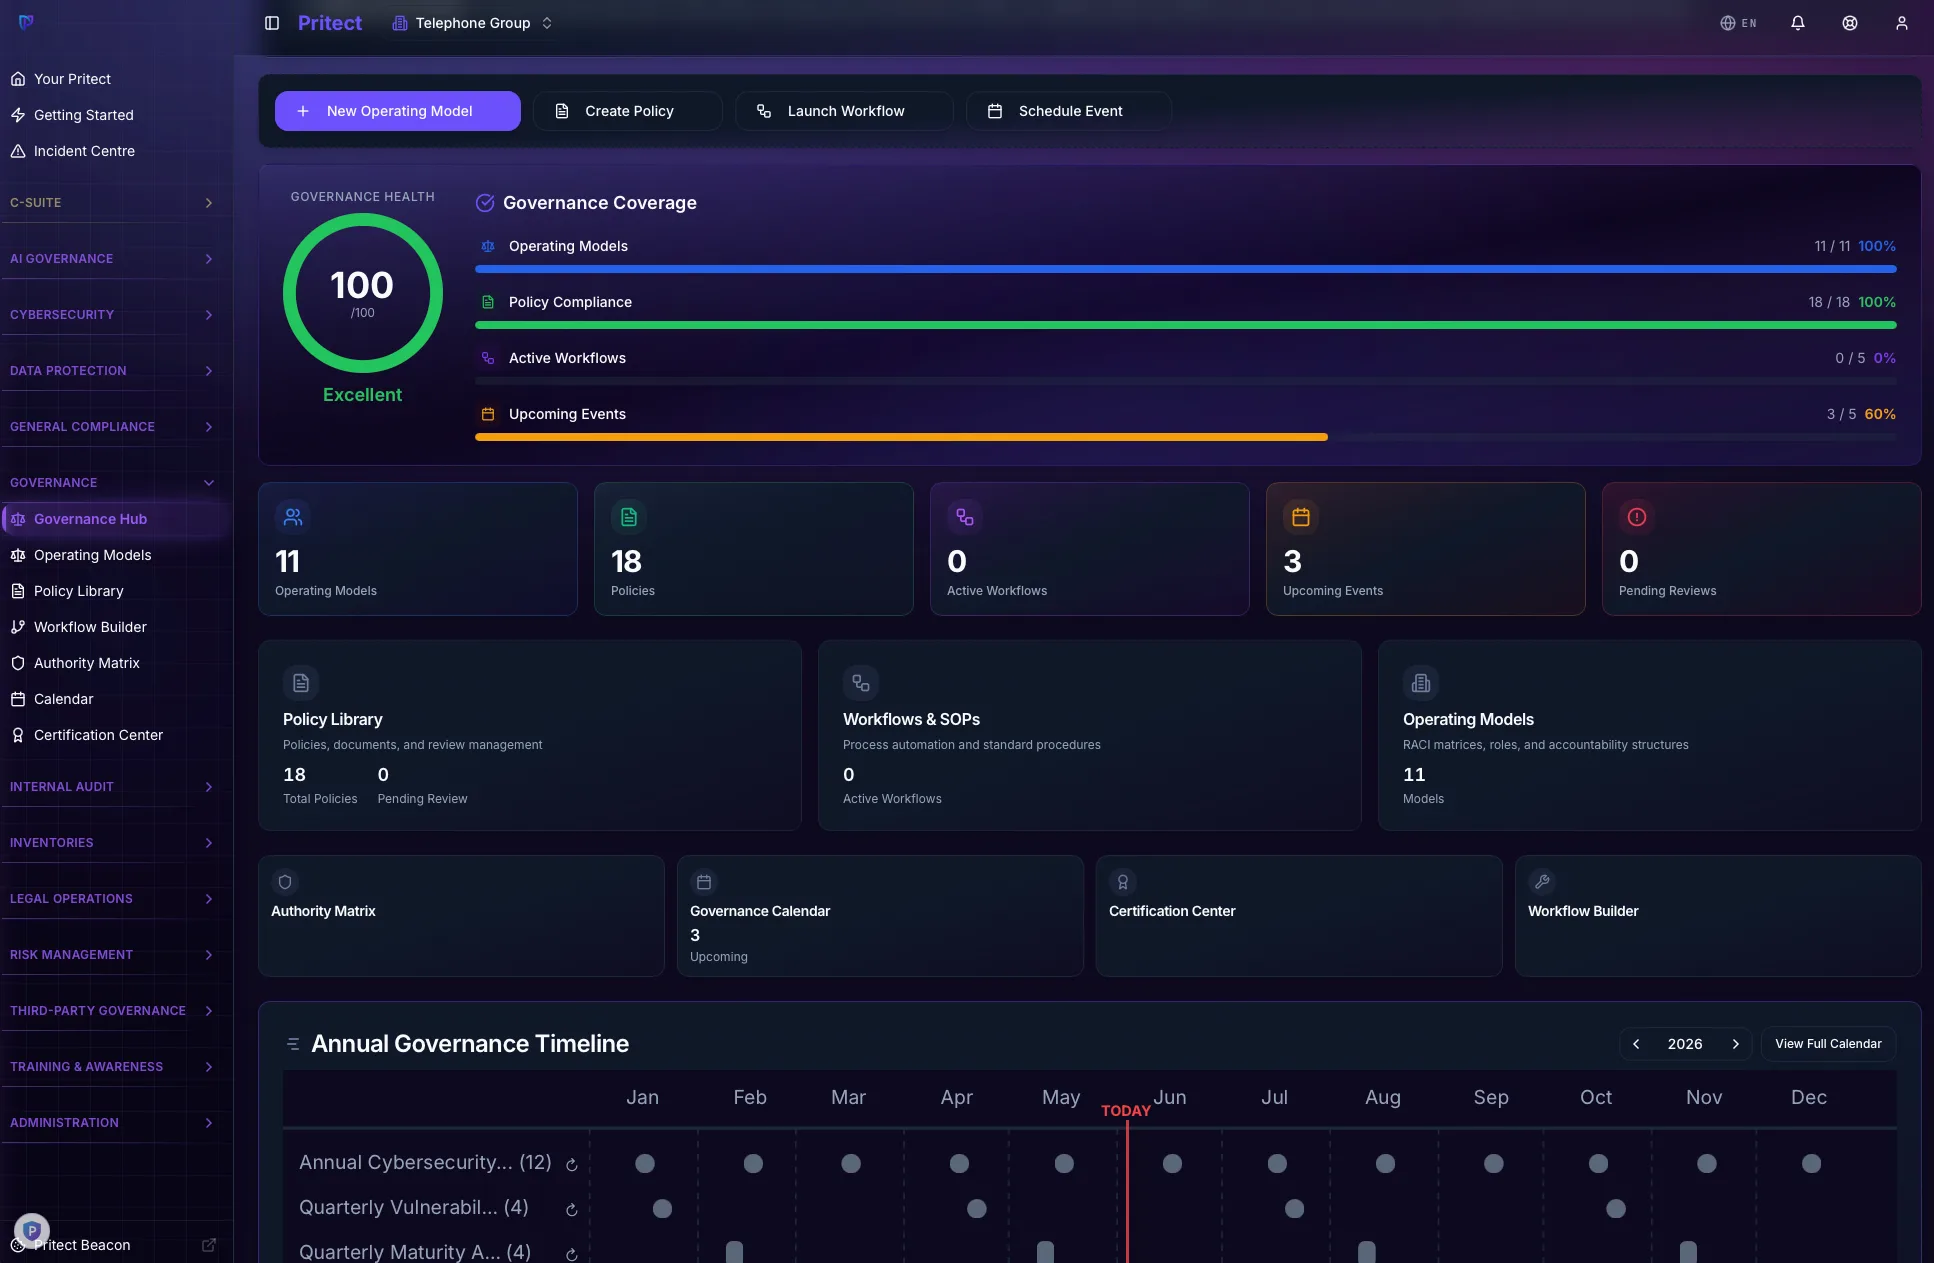This screenshot has height=1263, width=1934.
Task: Click the Governance Coverage check icon
Action: pos(485,203)
